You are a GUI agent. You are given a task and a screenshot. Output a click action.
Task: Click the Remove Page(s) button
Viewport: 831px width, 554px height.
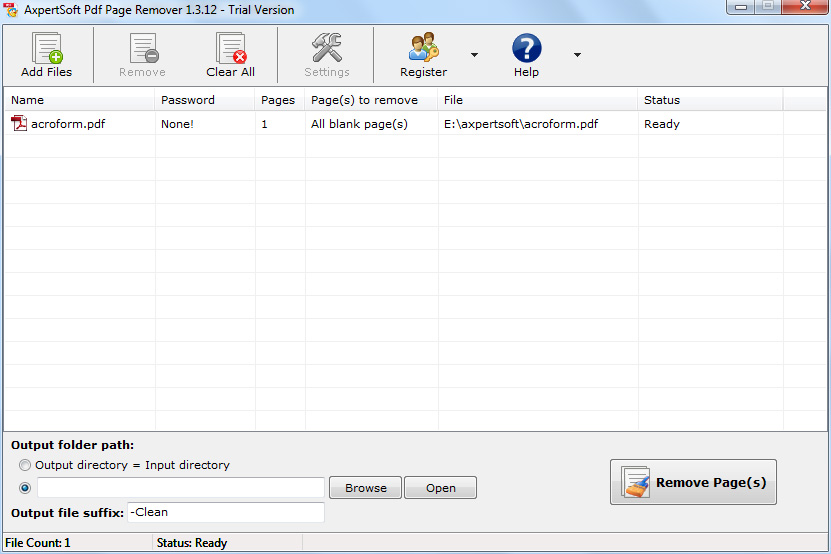click(693, 482)
